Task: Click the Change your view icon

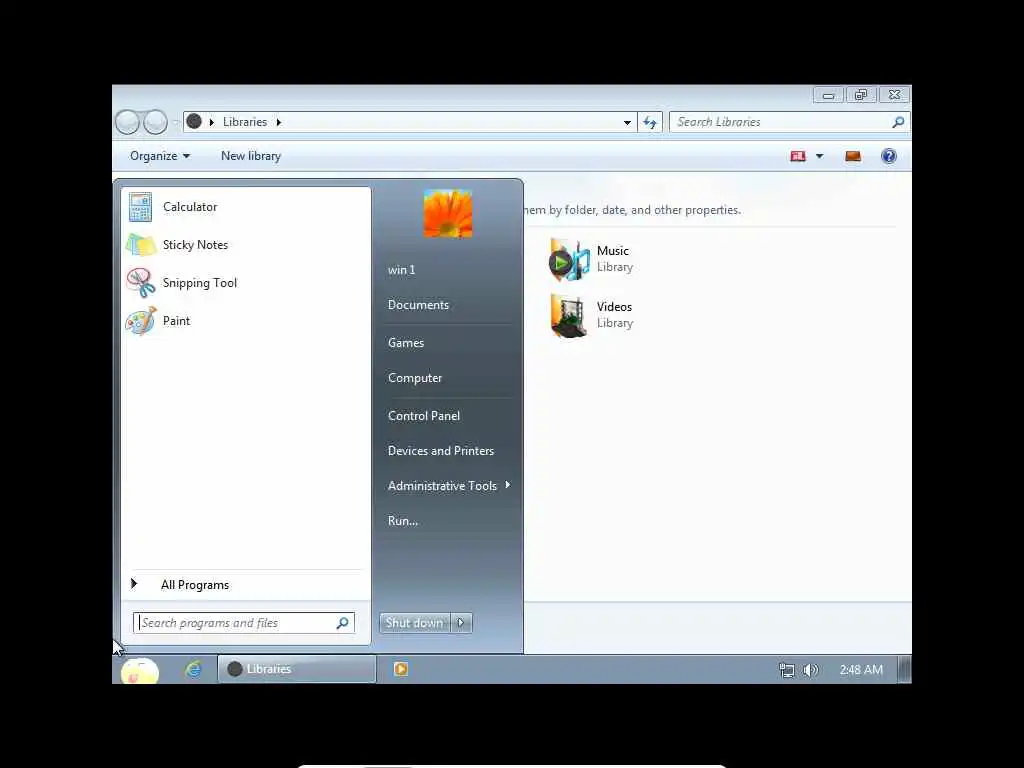Action: pos(798,156)
